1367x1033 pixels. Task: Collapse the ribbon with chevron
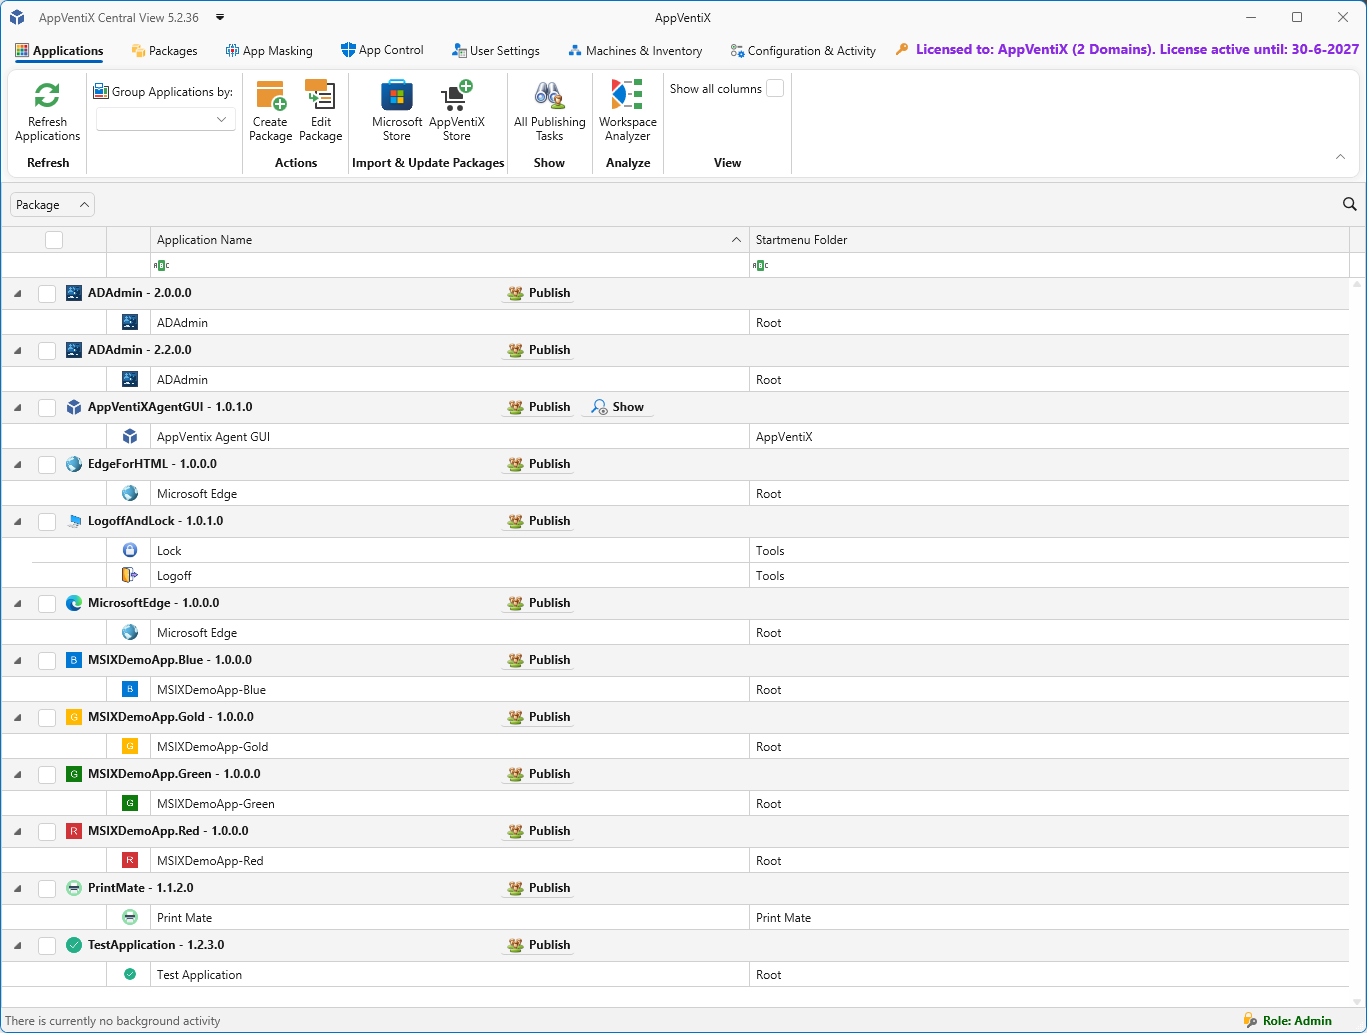1340,157
